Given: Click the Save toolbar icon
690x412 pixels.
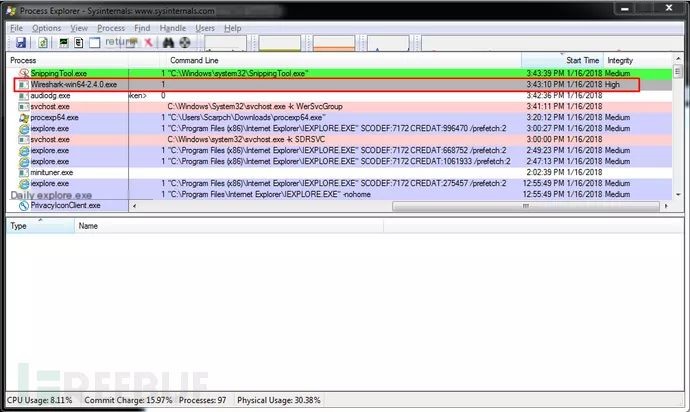Looking at the screenshot, I should 21,42.
